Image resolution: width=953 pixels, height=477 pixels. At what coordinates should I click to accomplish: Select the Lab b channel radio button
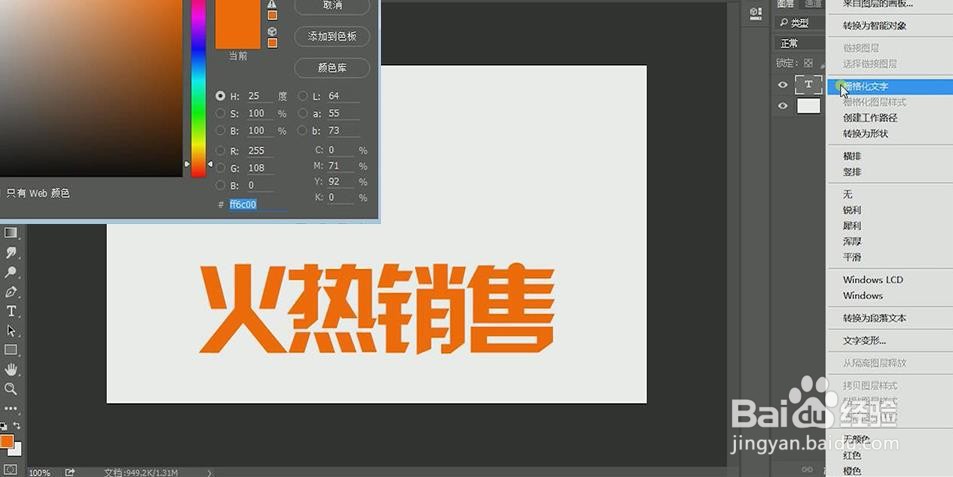point(303,131)
